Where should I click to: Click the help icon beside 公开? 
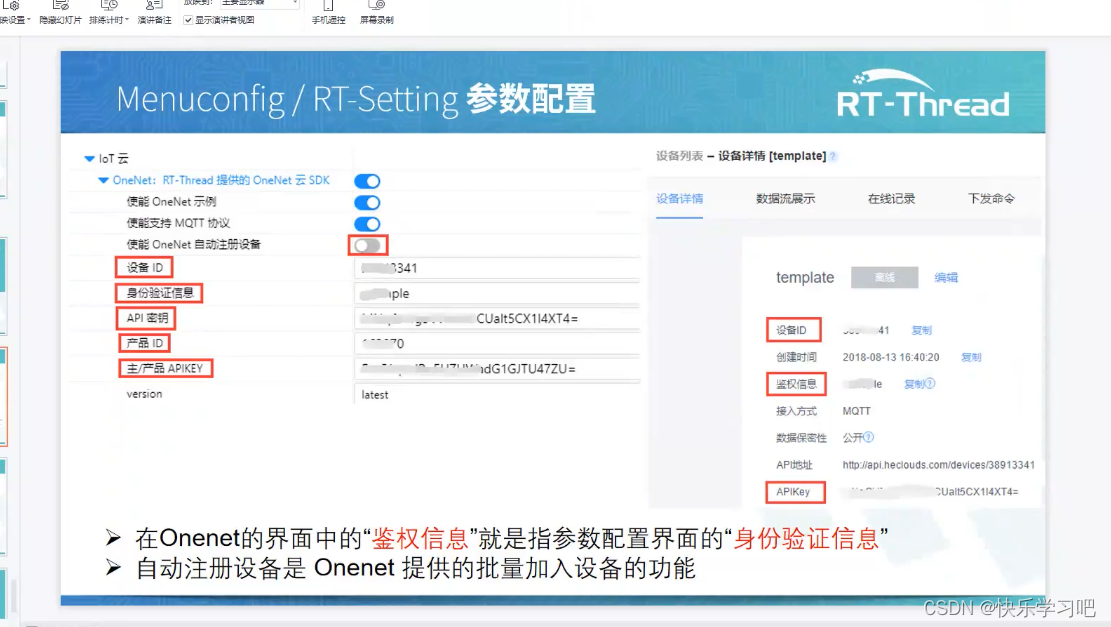pyautogui.click(x=869, y=437)
